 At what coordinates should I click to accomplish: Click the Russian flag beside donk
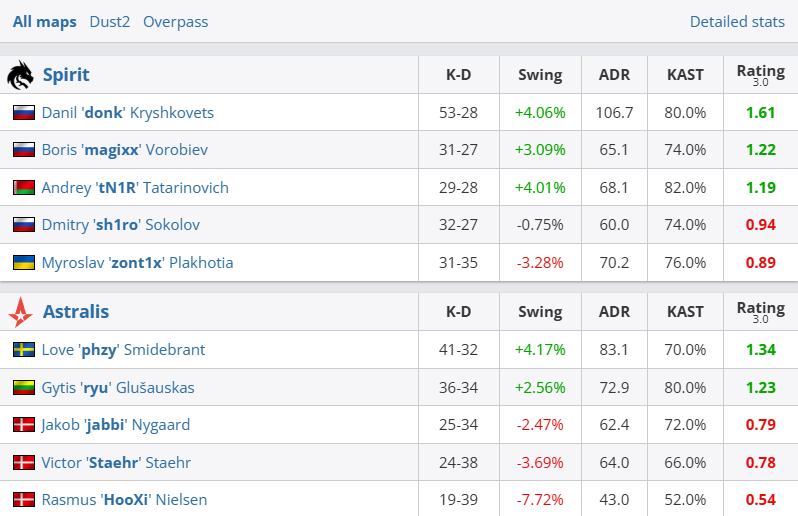[23, 113]
